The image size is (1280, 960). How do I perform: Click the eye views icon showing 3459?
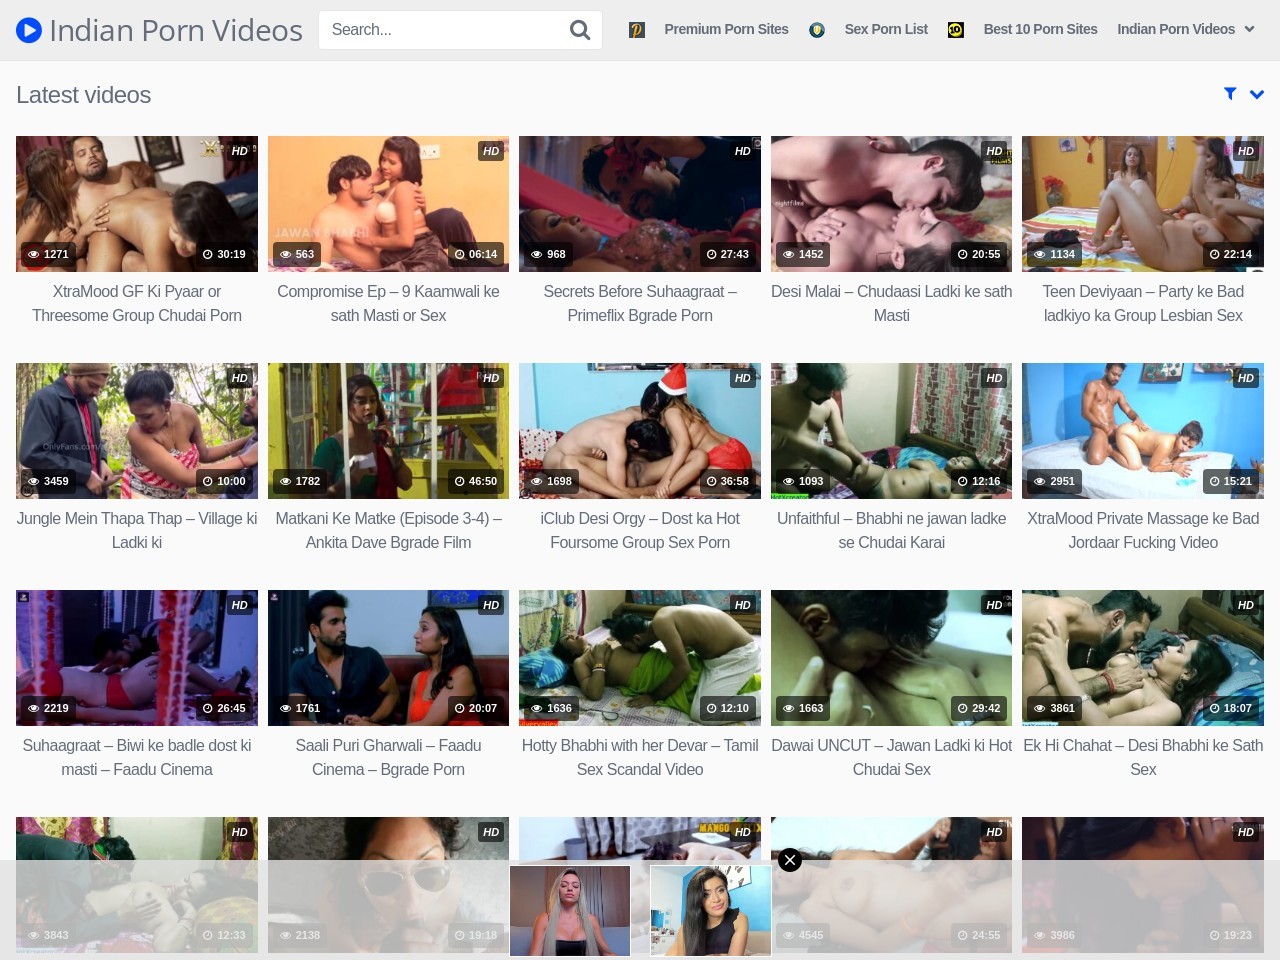[33, 481]
